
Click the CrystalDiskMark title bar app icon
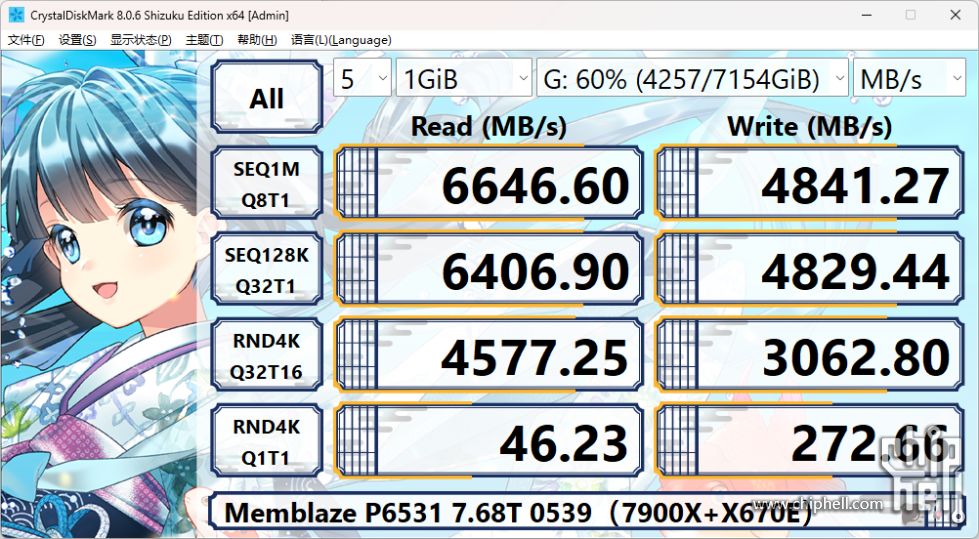(x=16, y=14)
